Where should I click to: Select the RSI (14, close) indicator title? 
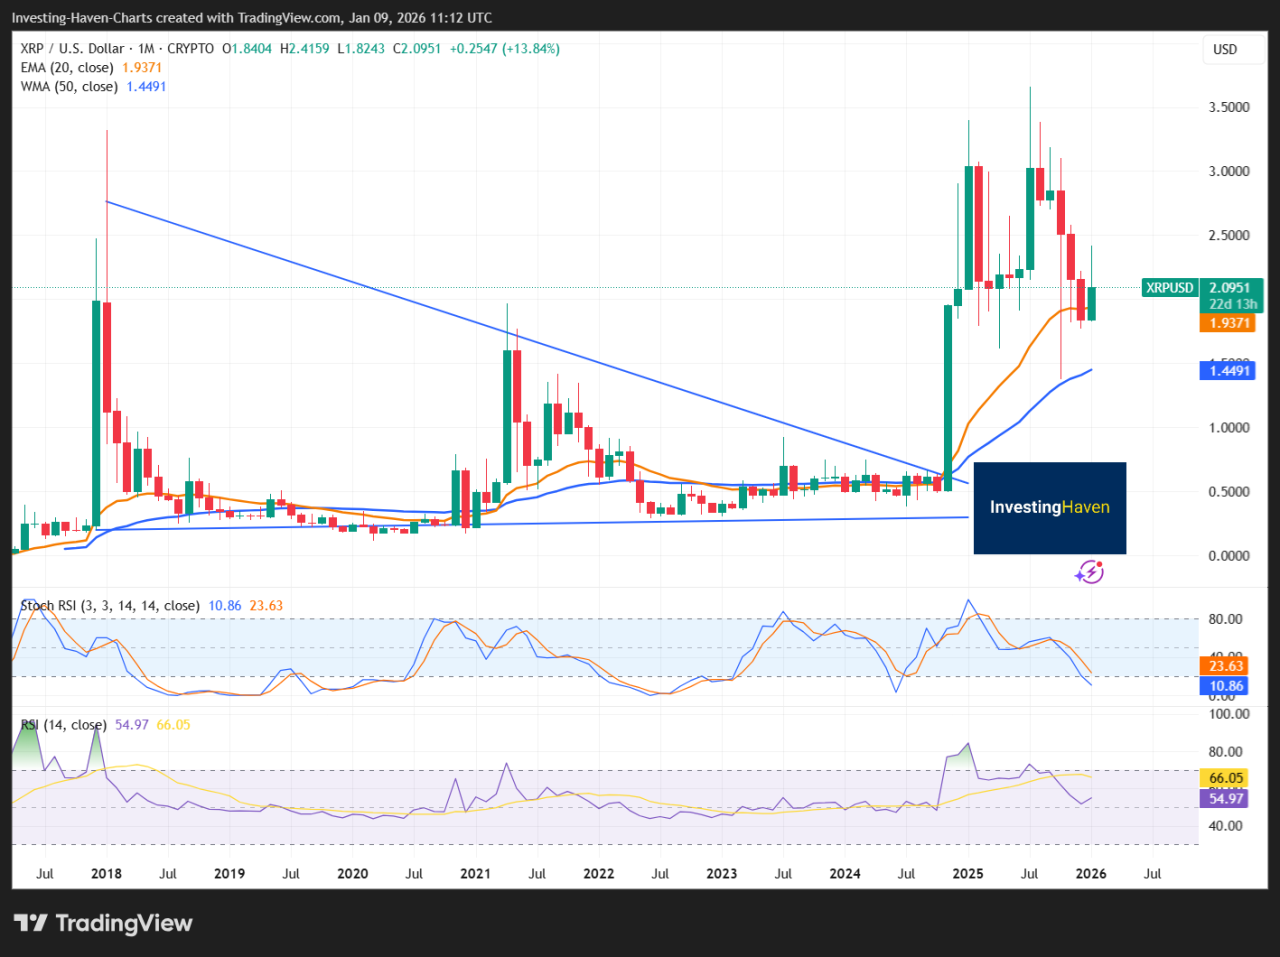tap(65, 723)
